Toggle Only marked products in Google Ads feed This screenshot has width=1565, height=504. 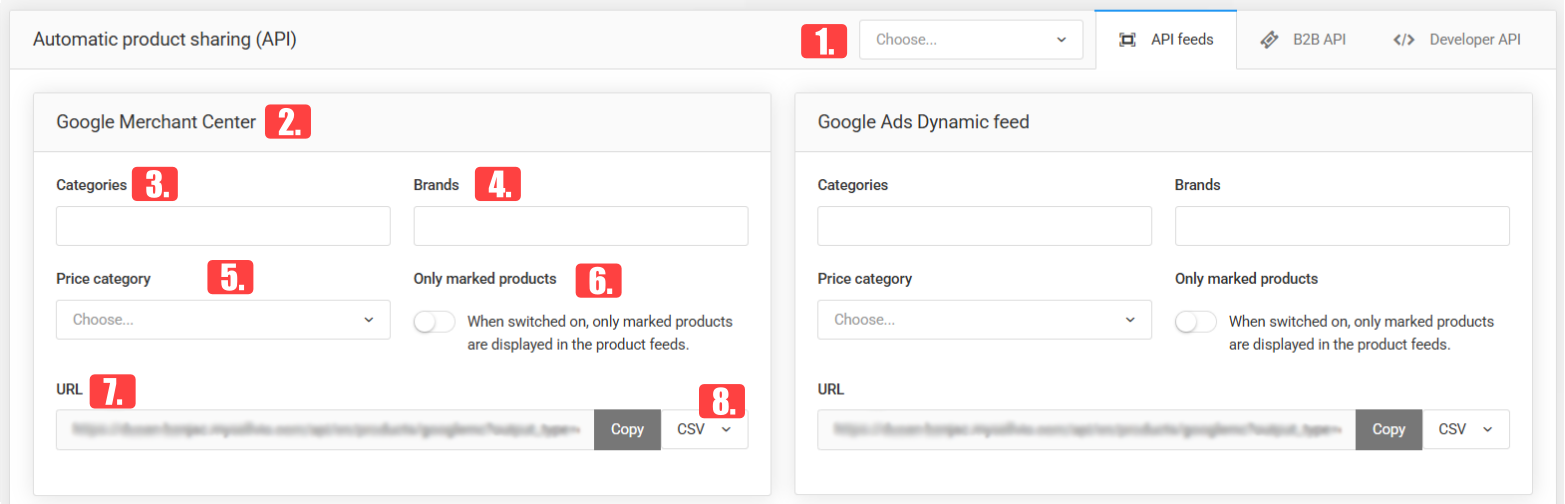[x=1196, y=322]
